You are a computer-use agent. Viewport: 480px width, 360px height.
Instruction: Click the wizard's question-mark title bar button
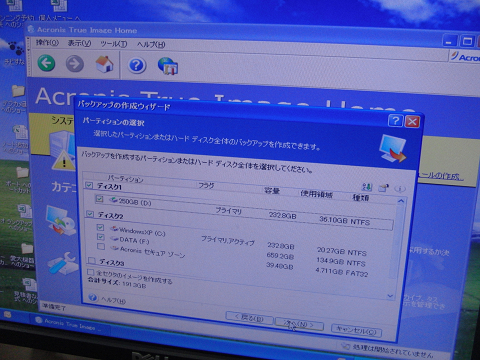coord(395,120)
